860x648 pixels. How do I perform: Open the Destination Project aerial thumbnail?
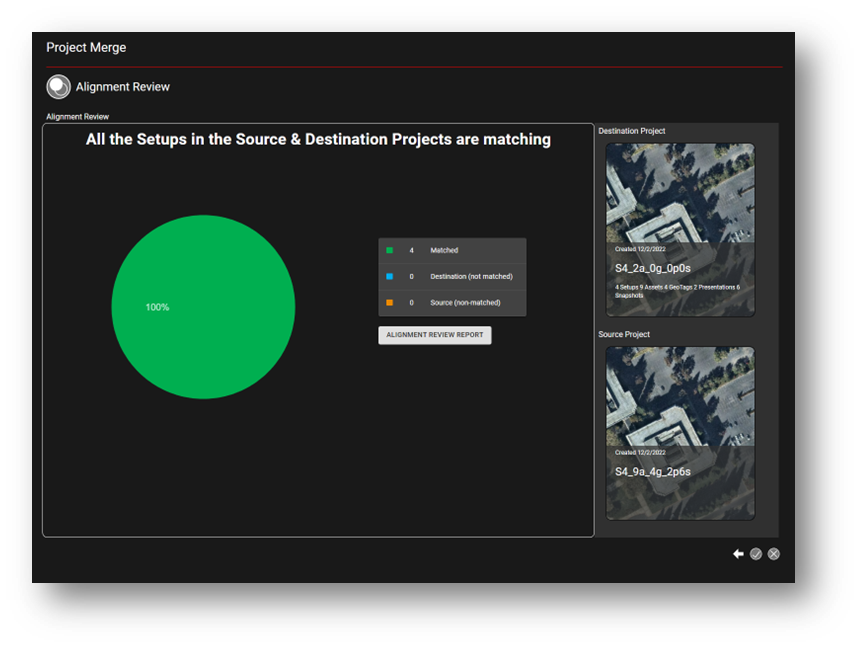pyautogui.click(x=680, y=193)
